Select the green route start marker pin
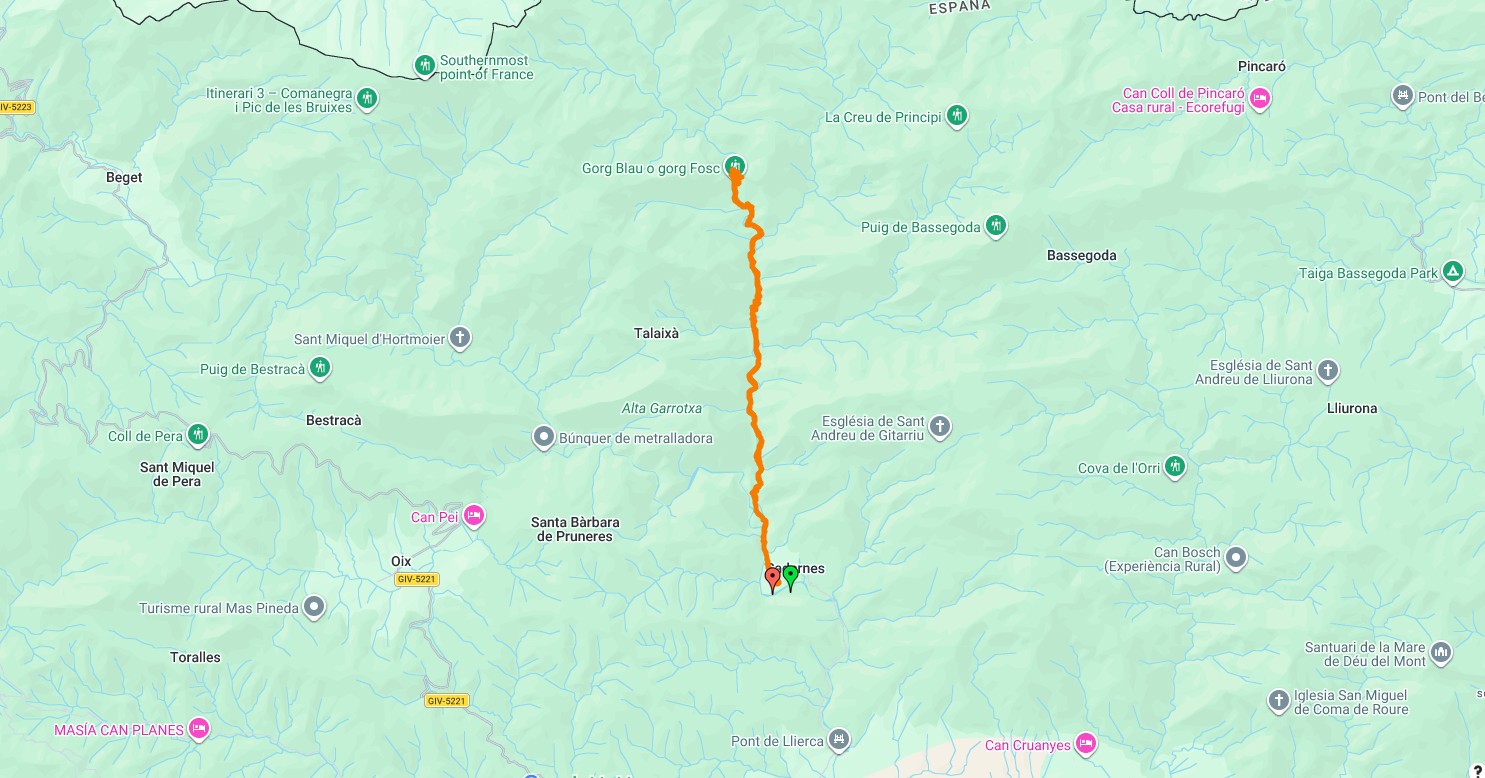Image resolution: width=1485 pixels, height=778 pixels. point(790,577)
